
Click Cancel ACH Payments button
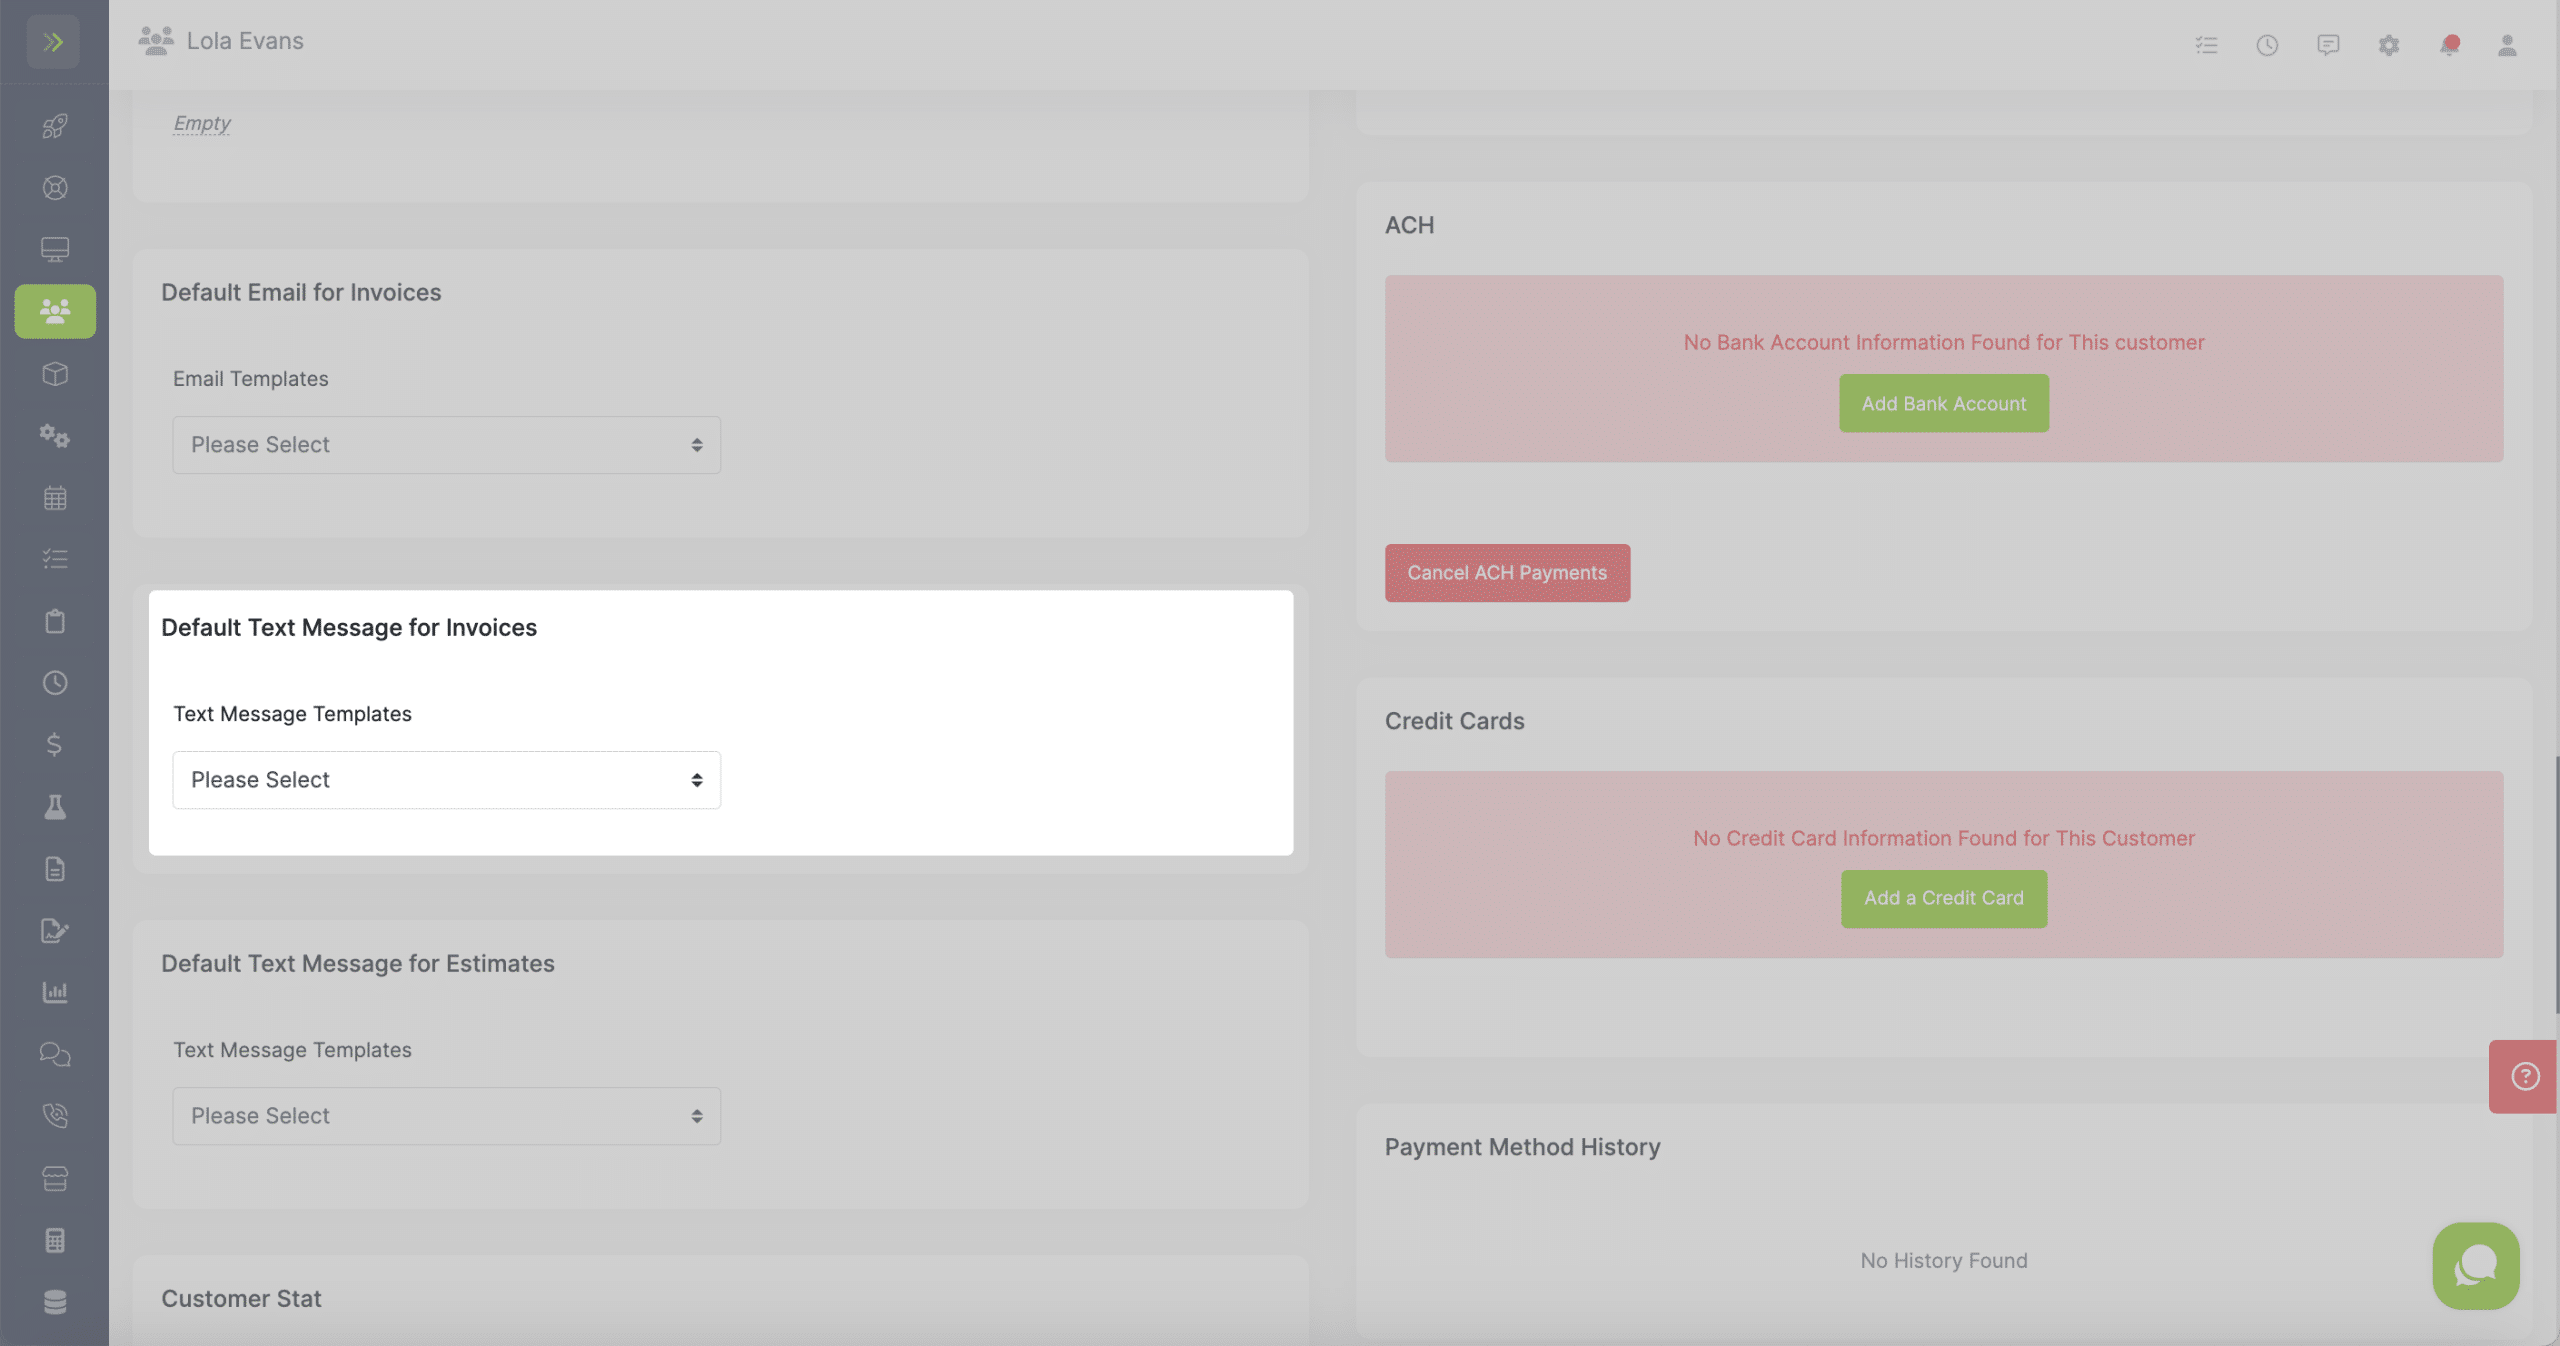1507,573
